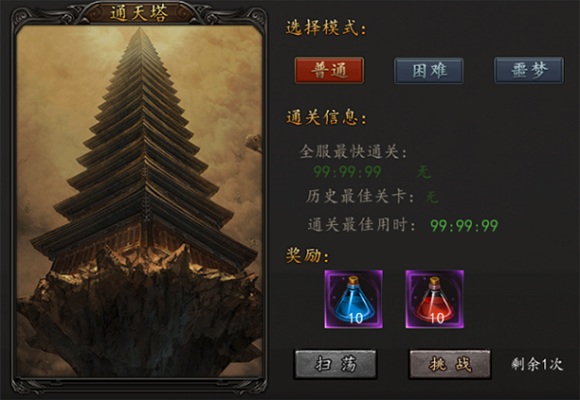The image size is (580, 400).
Task: Click the 通关最佳用时 label
Action: 361,225
